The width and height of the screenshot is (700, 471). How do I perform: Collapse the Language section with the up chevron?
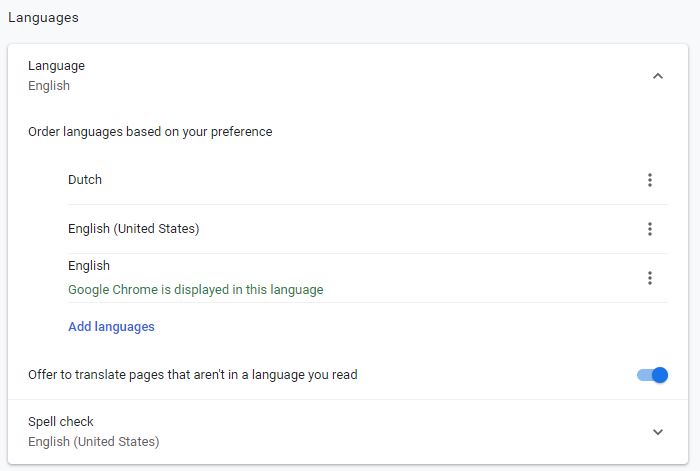click(658, 76)
